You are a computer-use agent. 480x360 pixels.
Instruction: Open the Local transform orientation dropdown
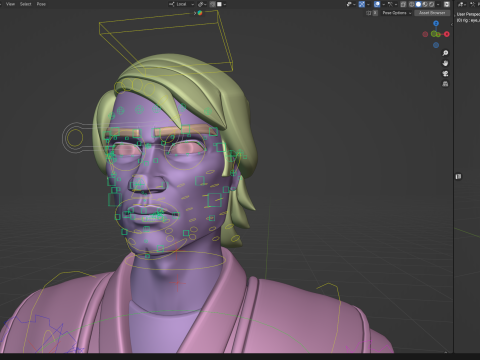coord(181,4)
